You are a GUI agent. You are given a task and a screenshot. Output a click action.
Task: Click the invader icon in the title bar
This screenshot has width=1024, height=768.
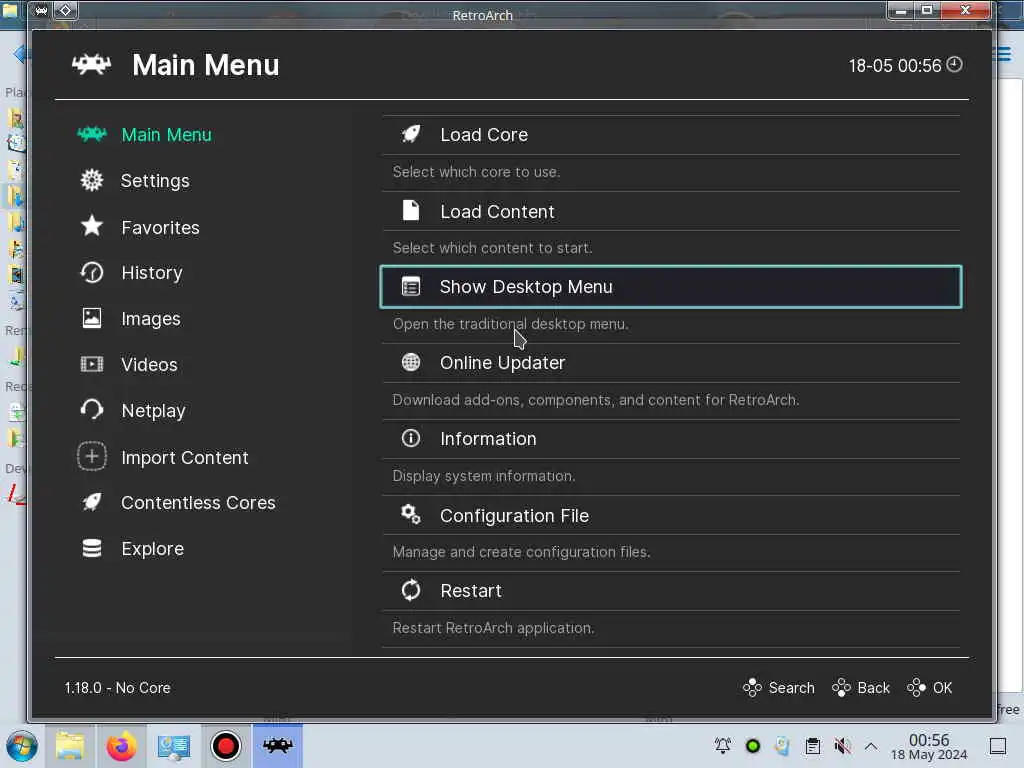point(41,10)
